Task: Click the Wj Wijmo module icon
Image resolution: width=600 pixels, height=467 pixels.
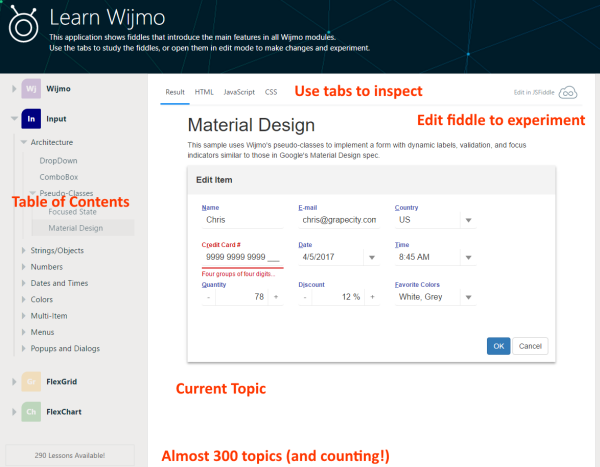Action: [x=31, y=89]
